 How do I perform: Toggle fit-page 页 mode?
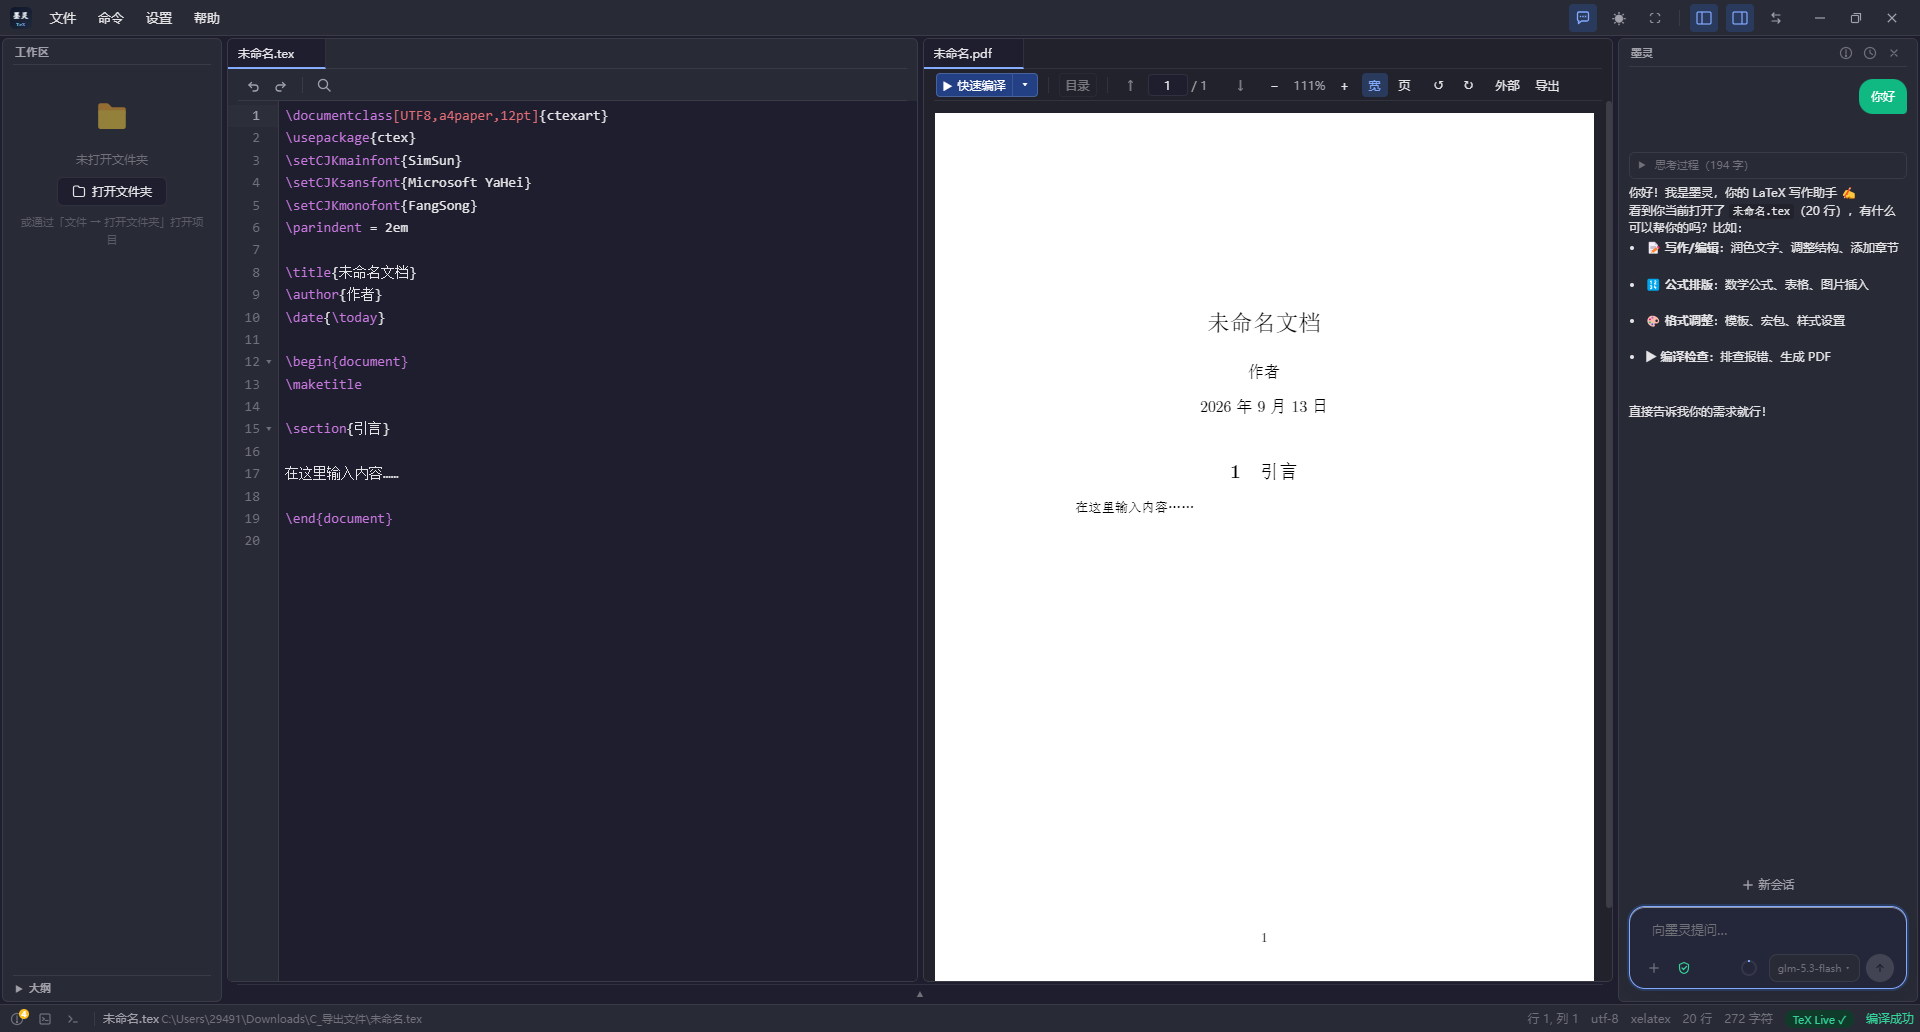(x=1405, y=86)
